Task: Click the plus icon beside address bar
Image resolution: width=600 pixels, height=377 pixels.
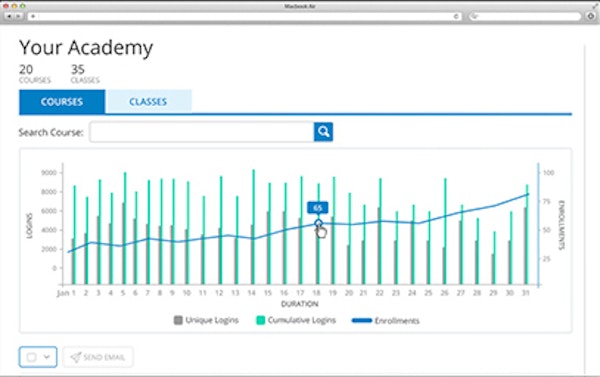Action: (x=33, y=16)
